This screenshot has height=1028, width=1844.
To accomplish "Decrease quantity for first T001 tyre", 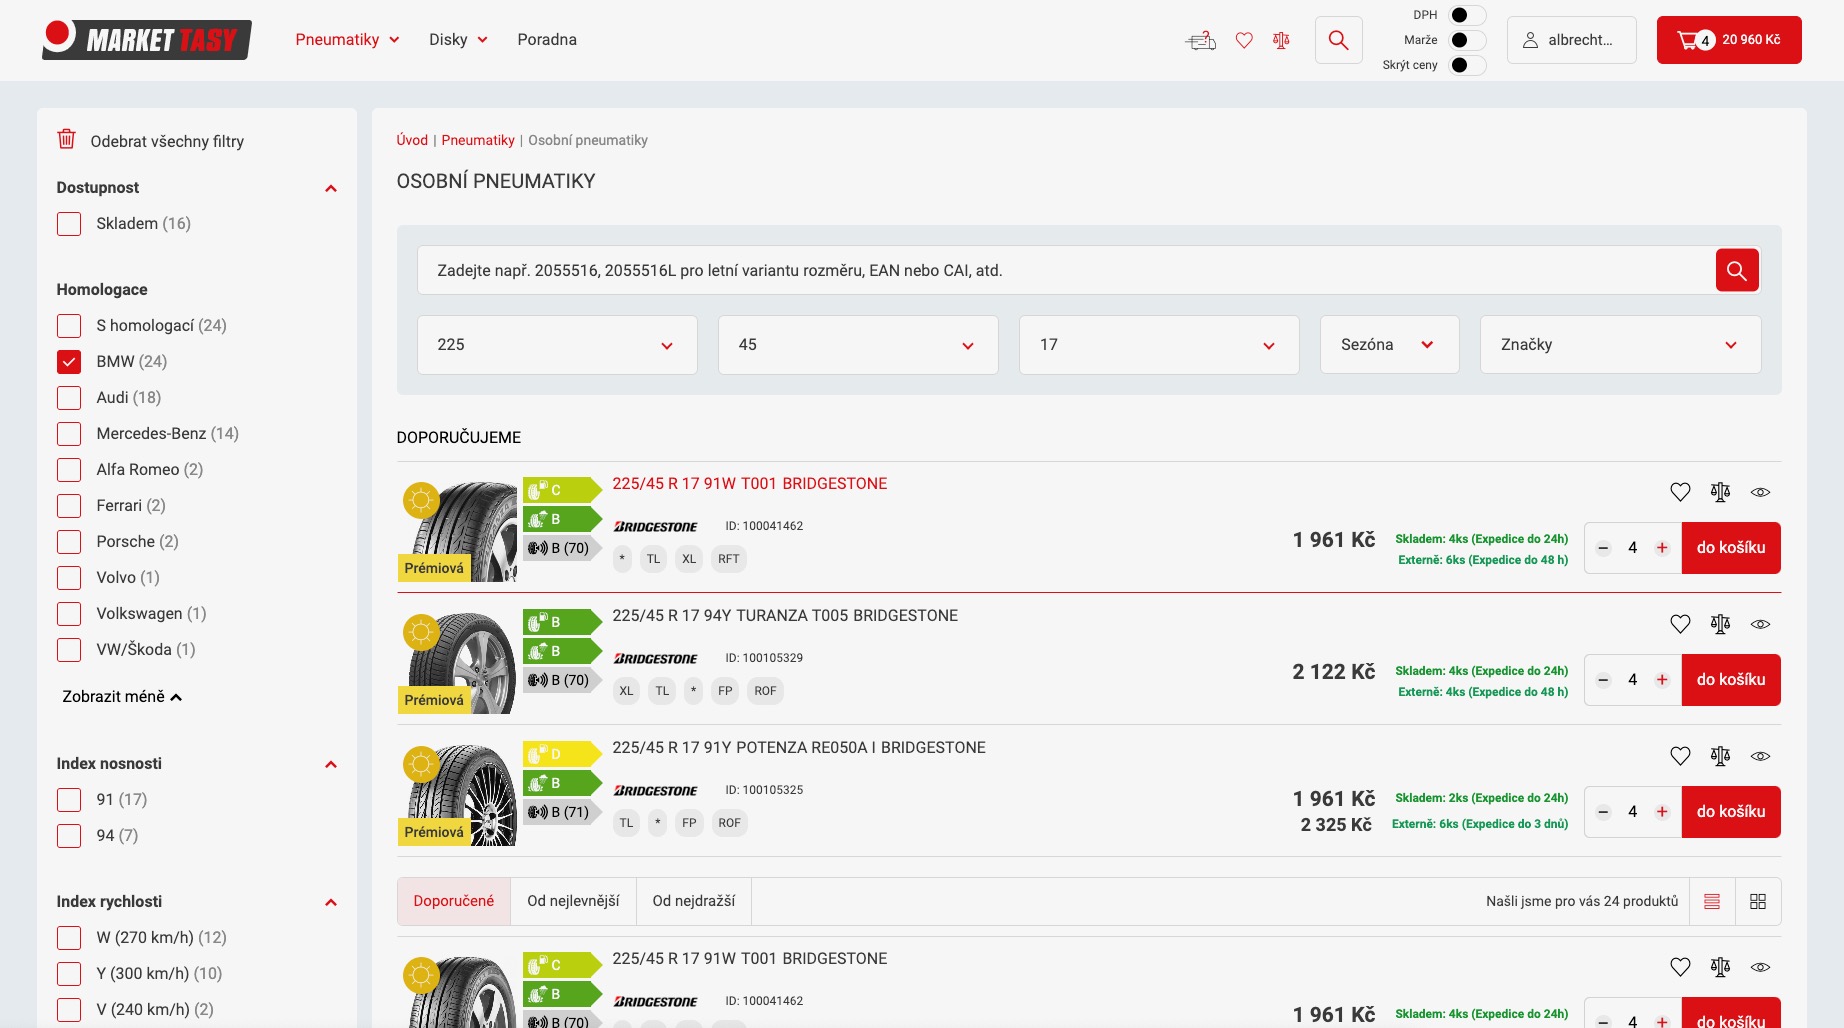I will click(1603, 548).
